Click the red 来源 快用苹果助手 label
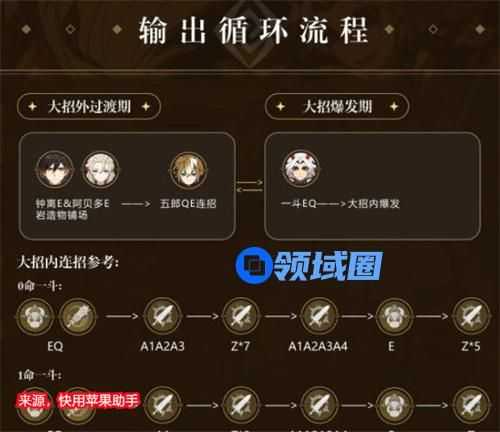The height and width of the screenshot is (432, 500). 78,400
